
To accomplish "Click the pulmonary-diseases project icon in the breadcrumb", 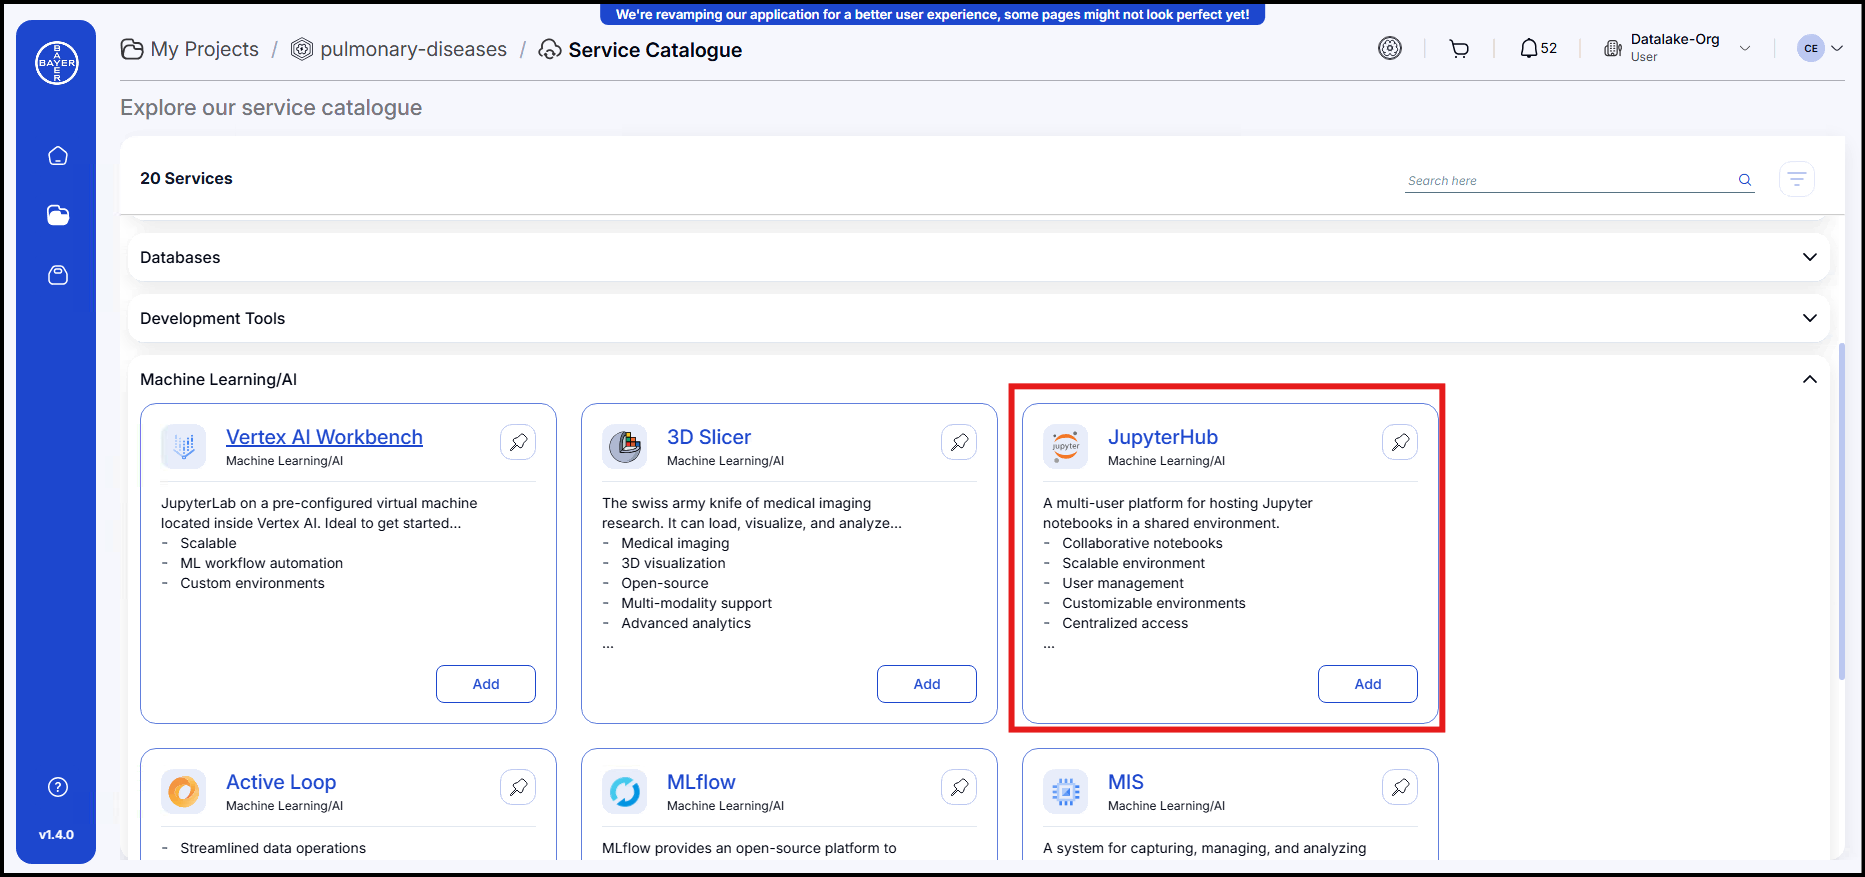I will [302, 49].
